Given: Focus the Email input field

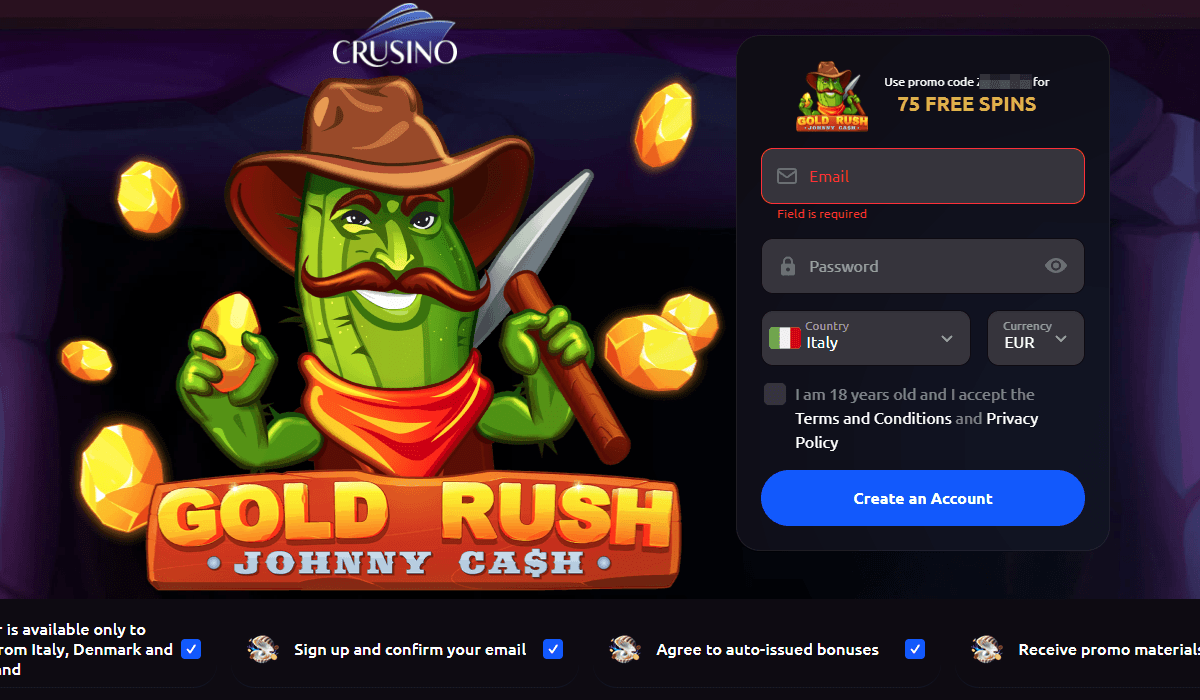Looking at the screenshot, I should (x=923, y=176).
